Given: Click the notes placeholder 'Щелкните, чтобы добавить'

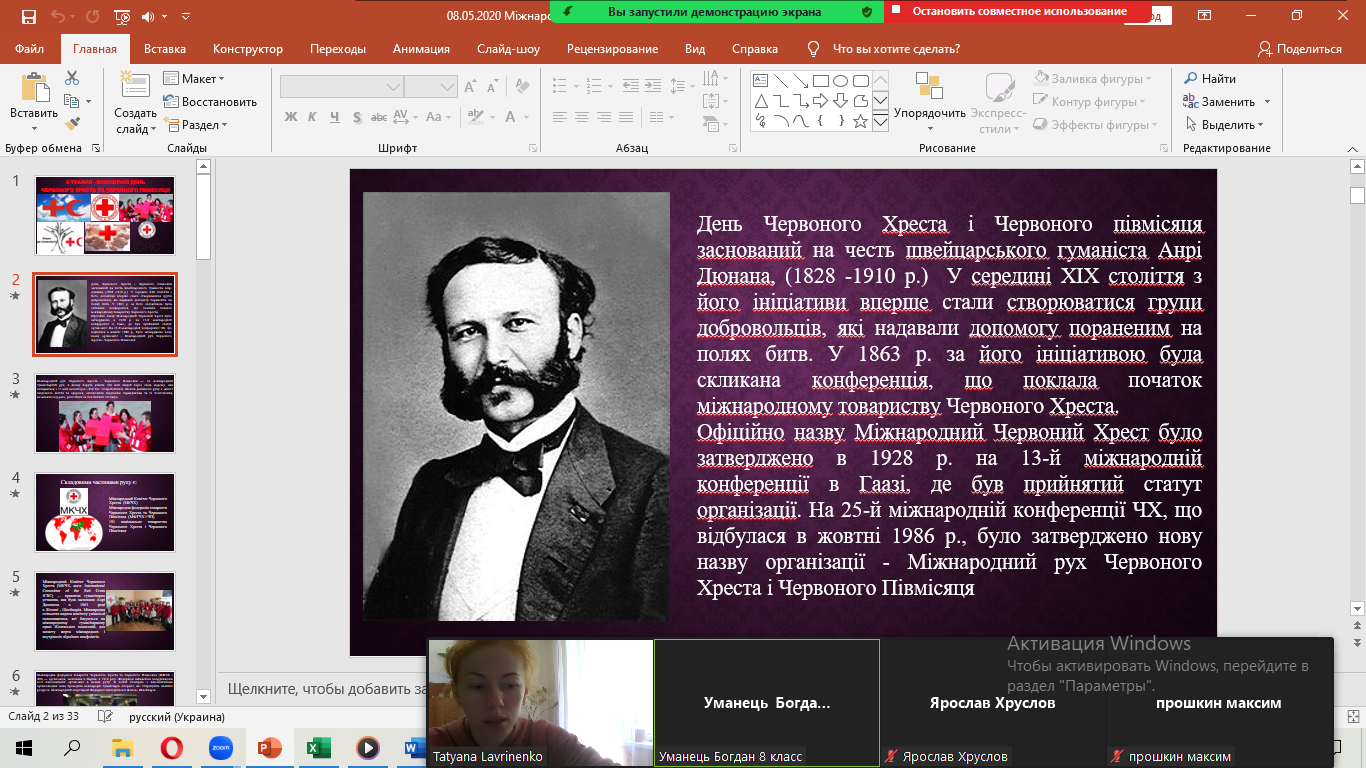Looking at the screenshot, I should point(328,688).
